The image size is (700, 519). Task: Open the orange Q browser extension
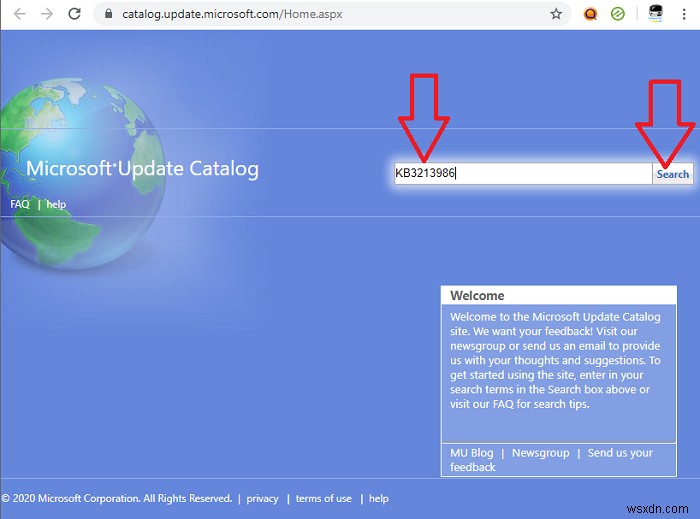pos(590,14)
